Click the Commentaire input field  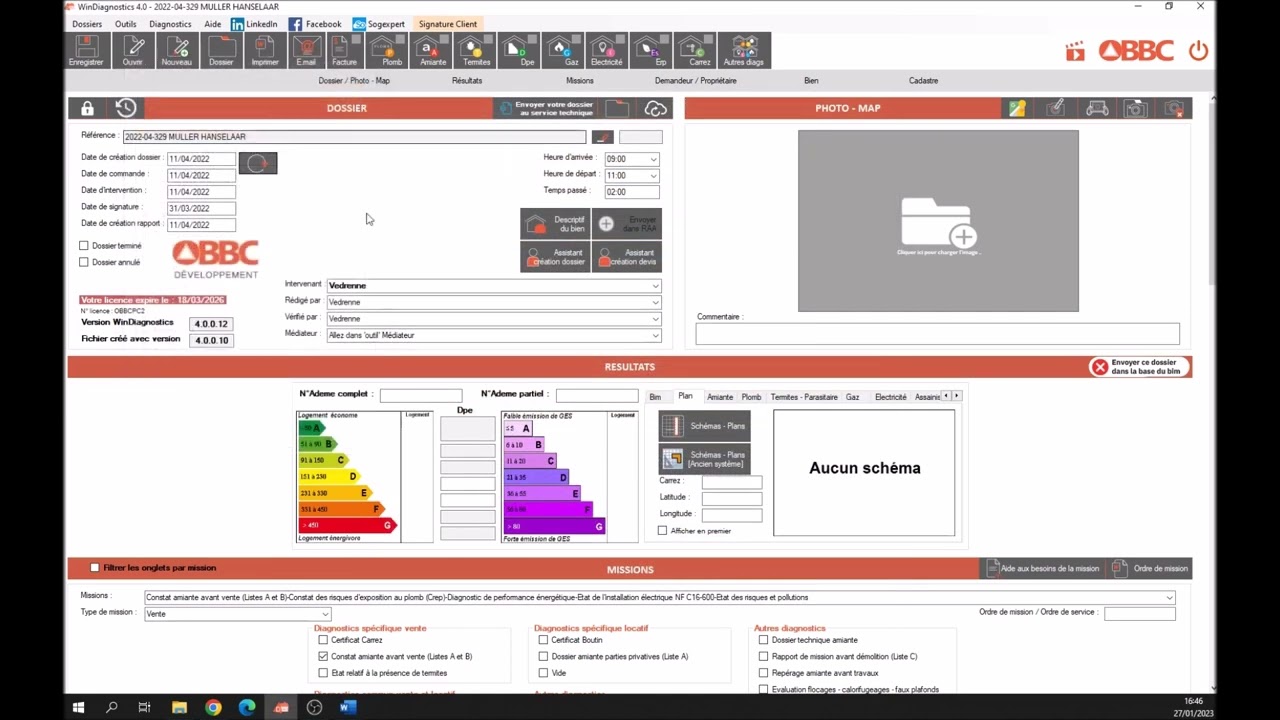point(937,334)
